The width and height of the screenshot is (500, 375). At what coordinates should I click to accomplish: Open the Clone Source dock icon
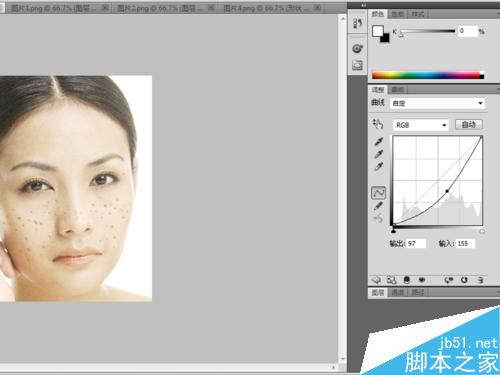(x=357, y=65)
